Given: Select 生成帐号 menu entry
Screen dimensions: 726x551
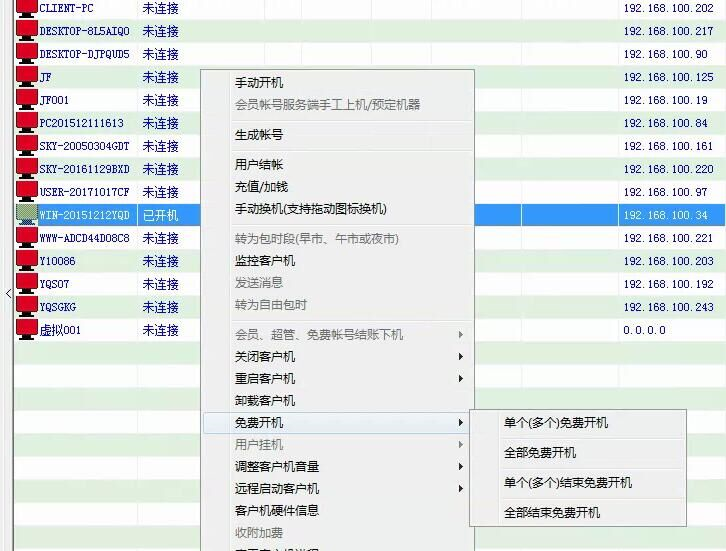Looking at the screenshot, I should click(259, 135).
